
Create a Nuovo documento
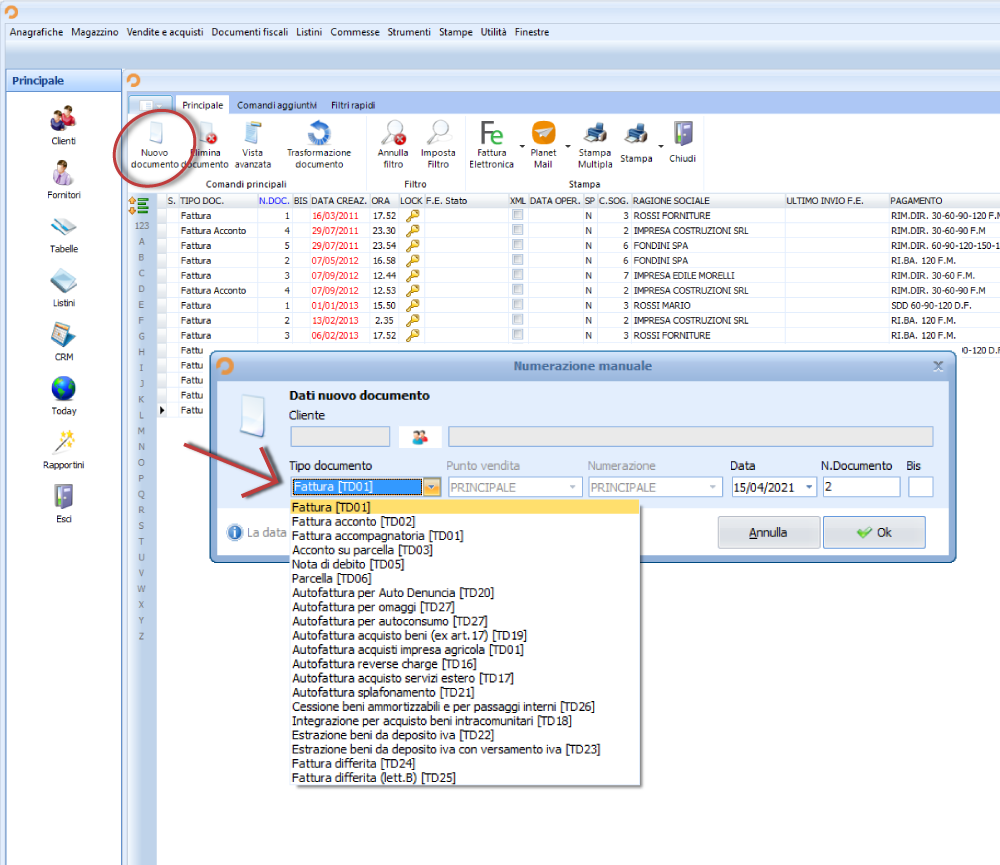154,145
